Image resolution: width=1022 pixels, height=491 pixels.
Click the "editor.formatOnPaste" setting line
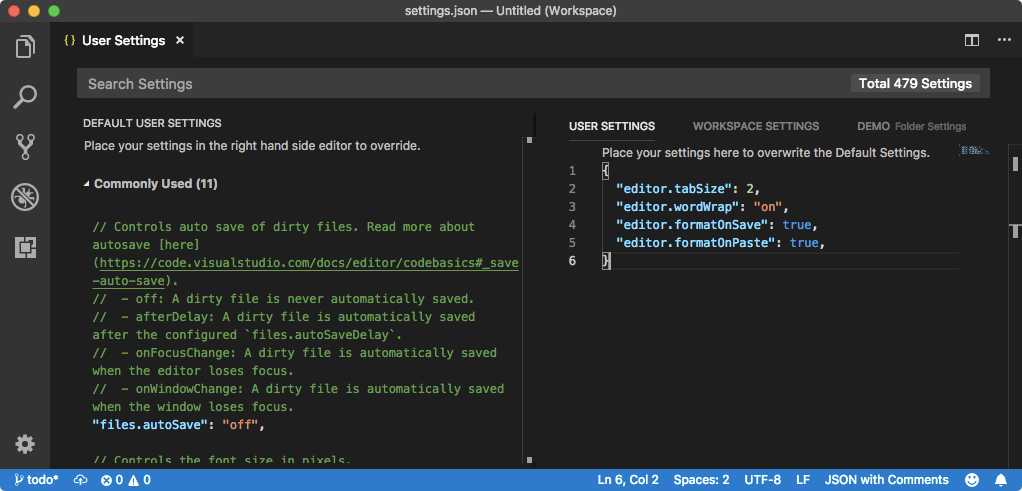tap(721, 243)
